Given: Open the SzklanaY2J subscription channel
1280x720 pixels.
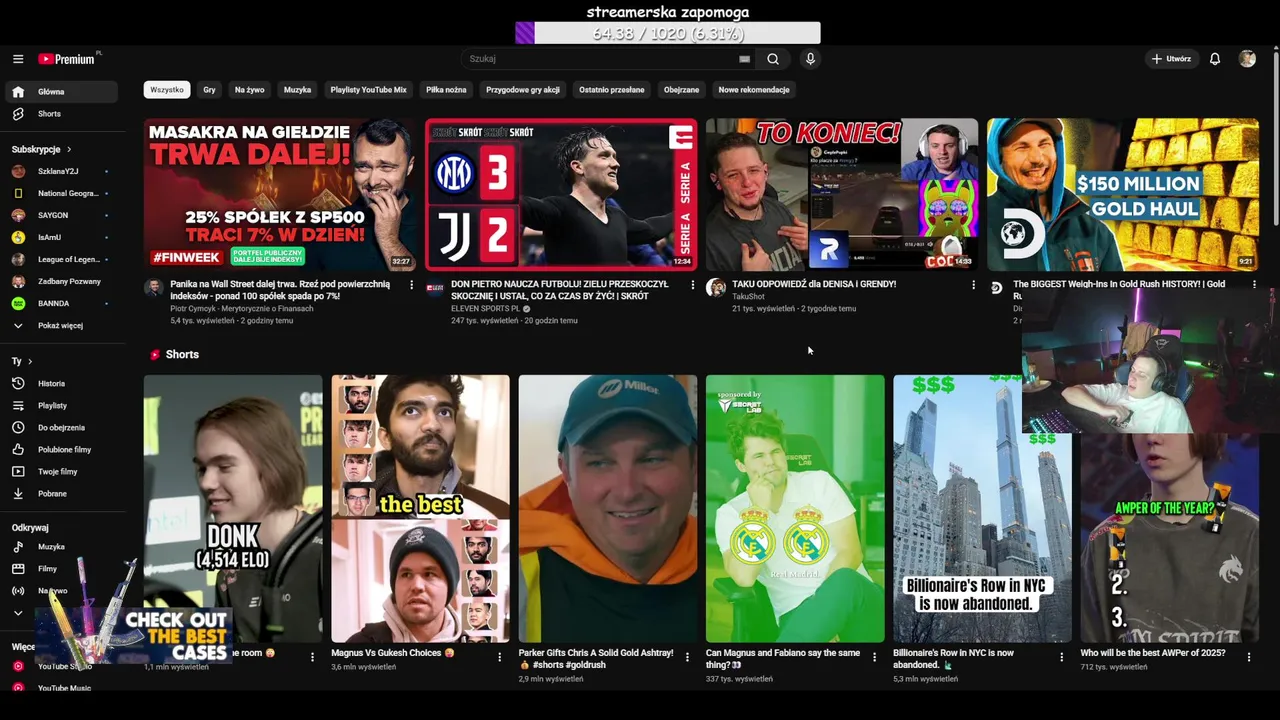Looking at the screenshot, I should pyautogui.click(x=60, y=171).
